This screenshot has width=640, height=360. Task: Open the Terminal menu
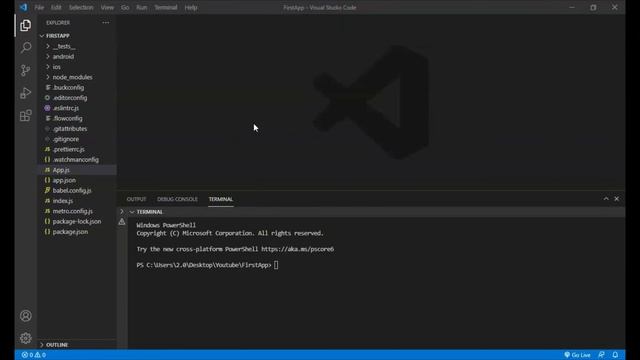(x=166, y=7)
